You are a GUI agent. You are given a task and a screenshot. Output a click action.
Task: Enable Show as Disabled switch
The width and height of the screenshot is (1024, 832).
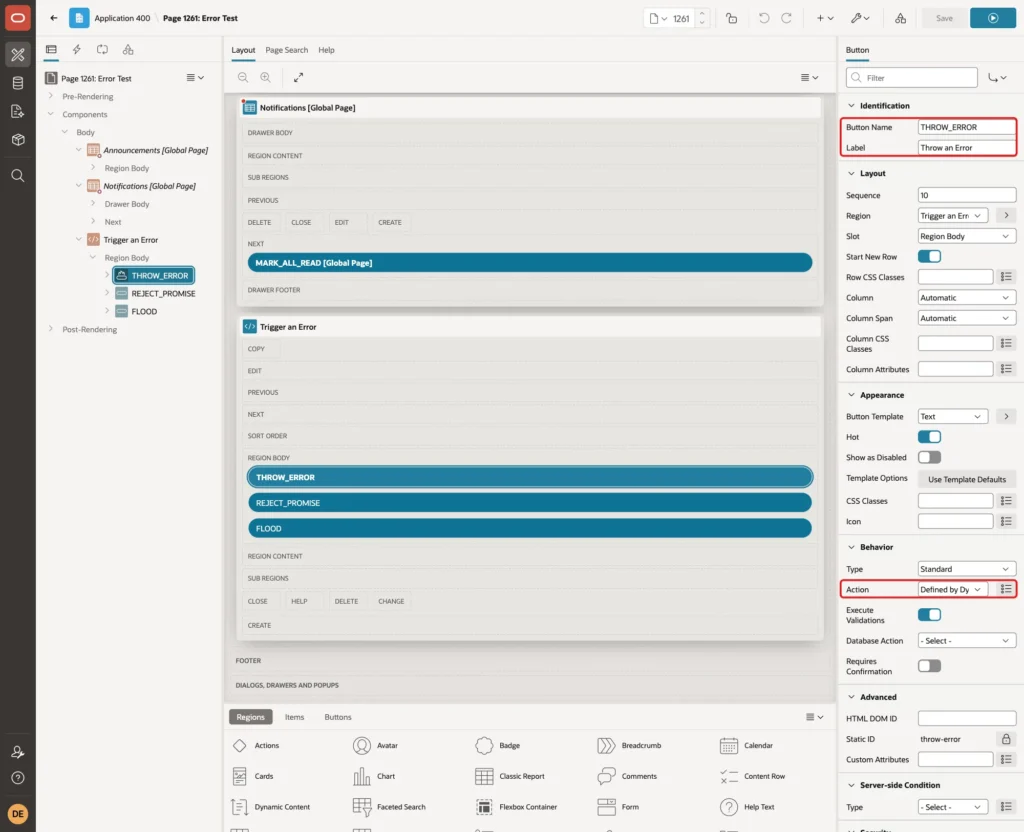click(929, 457)
